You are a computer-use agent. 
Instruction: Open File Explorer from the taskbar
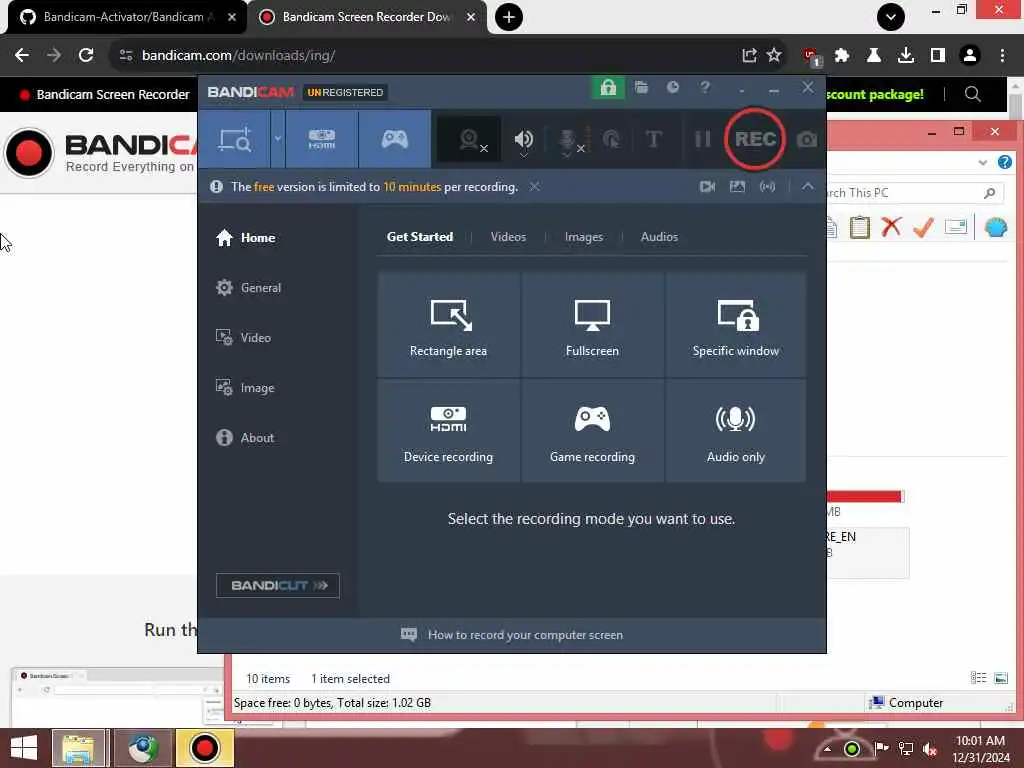(x=78, y=748)
